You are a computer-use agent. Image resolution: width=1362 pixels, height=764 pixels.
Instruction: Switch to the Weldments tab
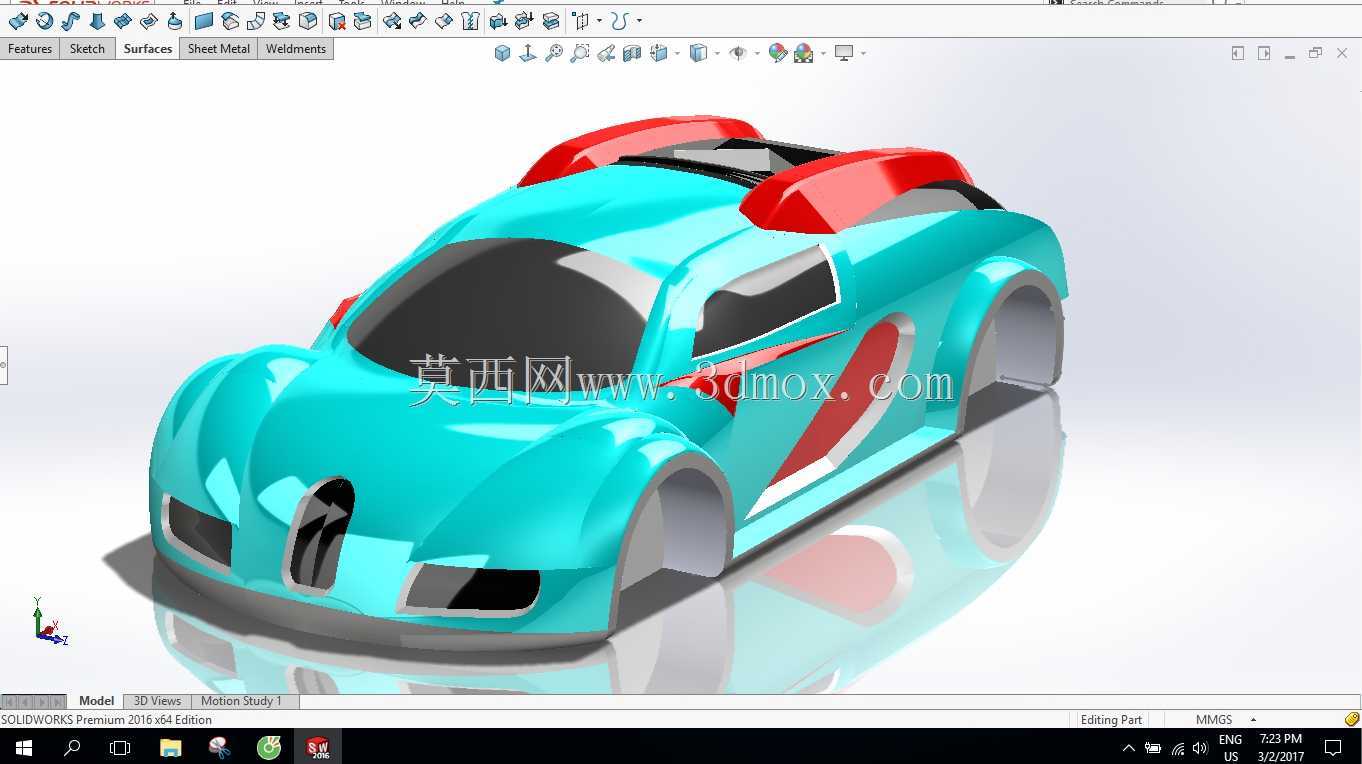296,49
